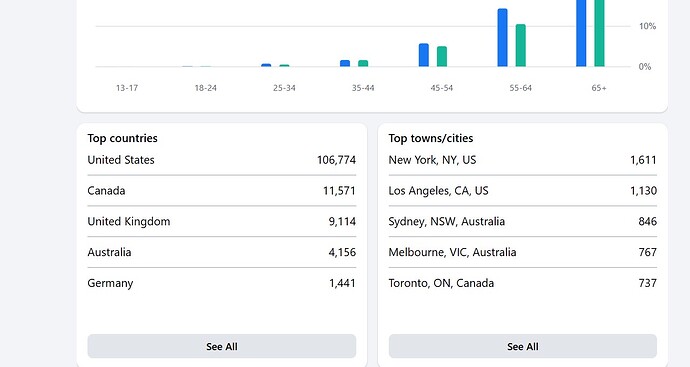Click the 1,441 value
Screen dimensions: 690x367
tap(342, 283)
